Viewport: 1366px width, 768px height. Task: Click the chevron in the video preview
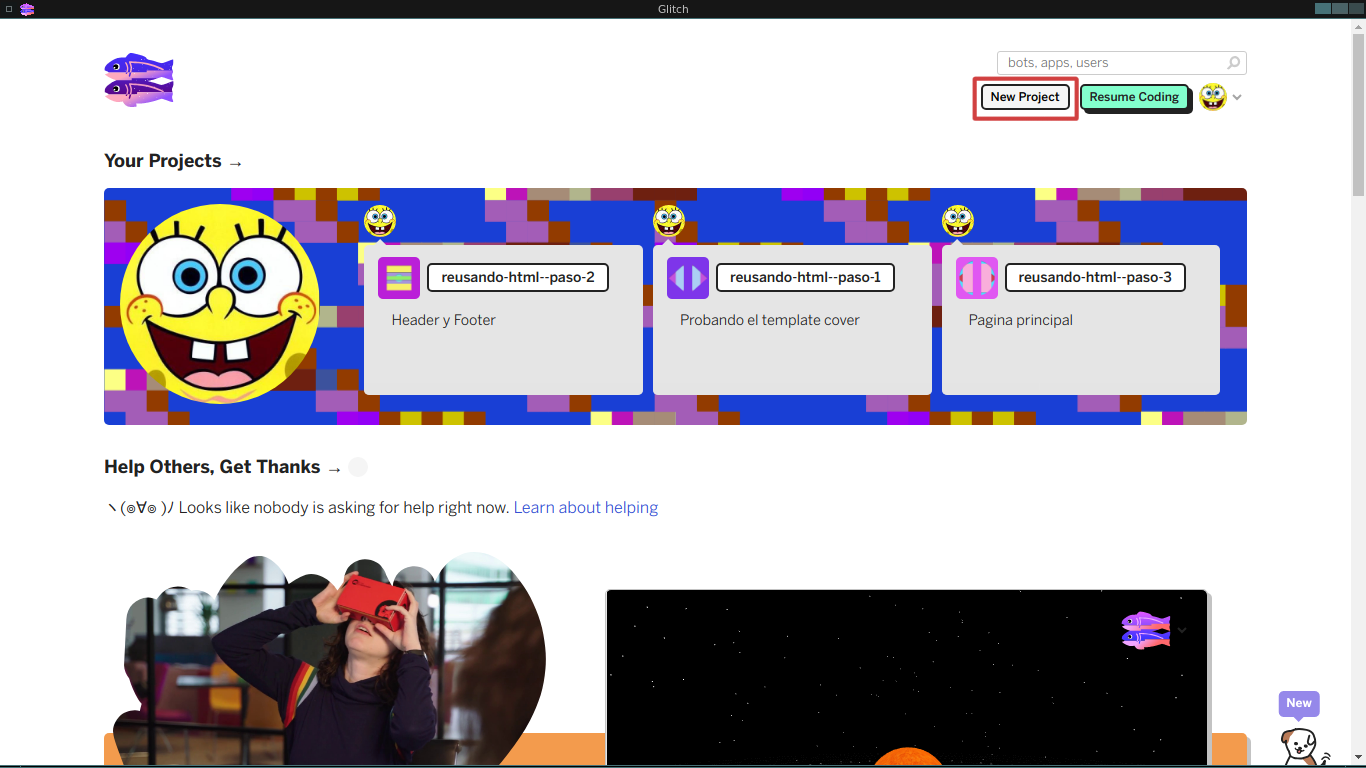coord(1182,630)
